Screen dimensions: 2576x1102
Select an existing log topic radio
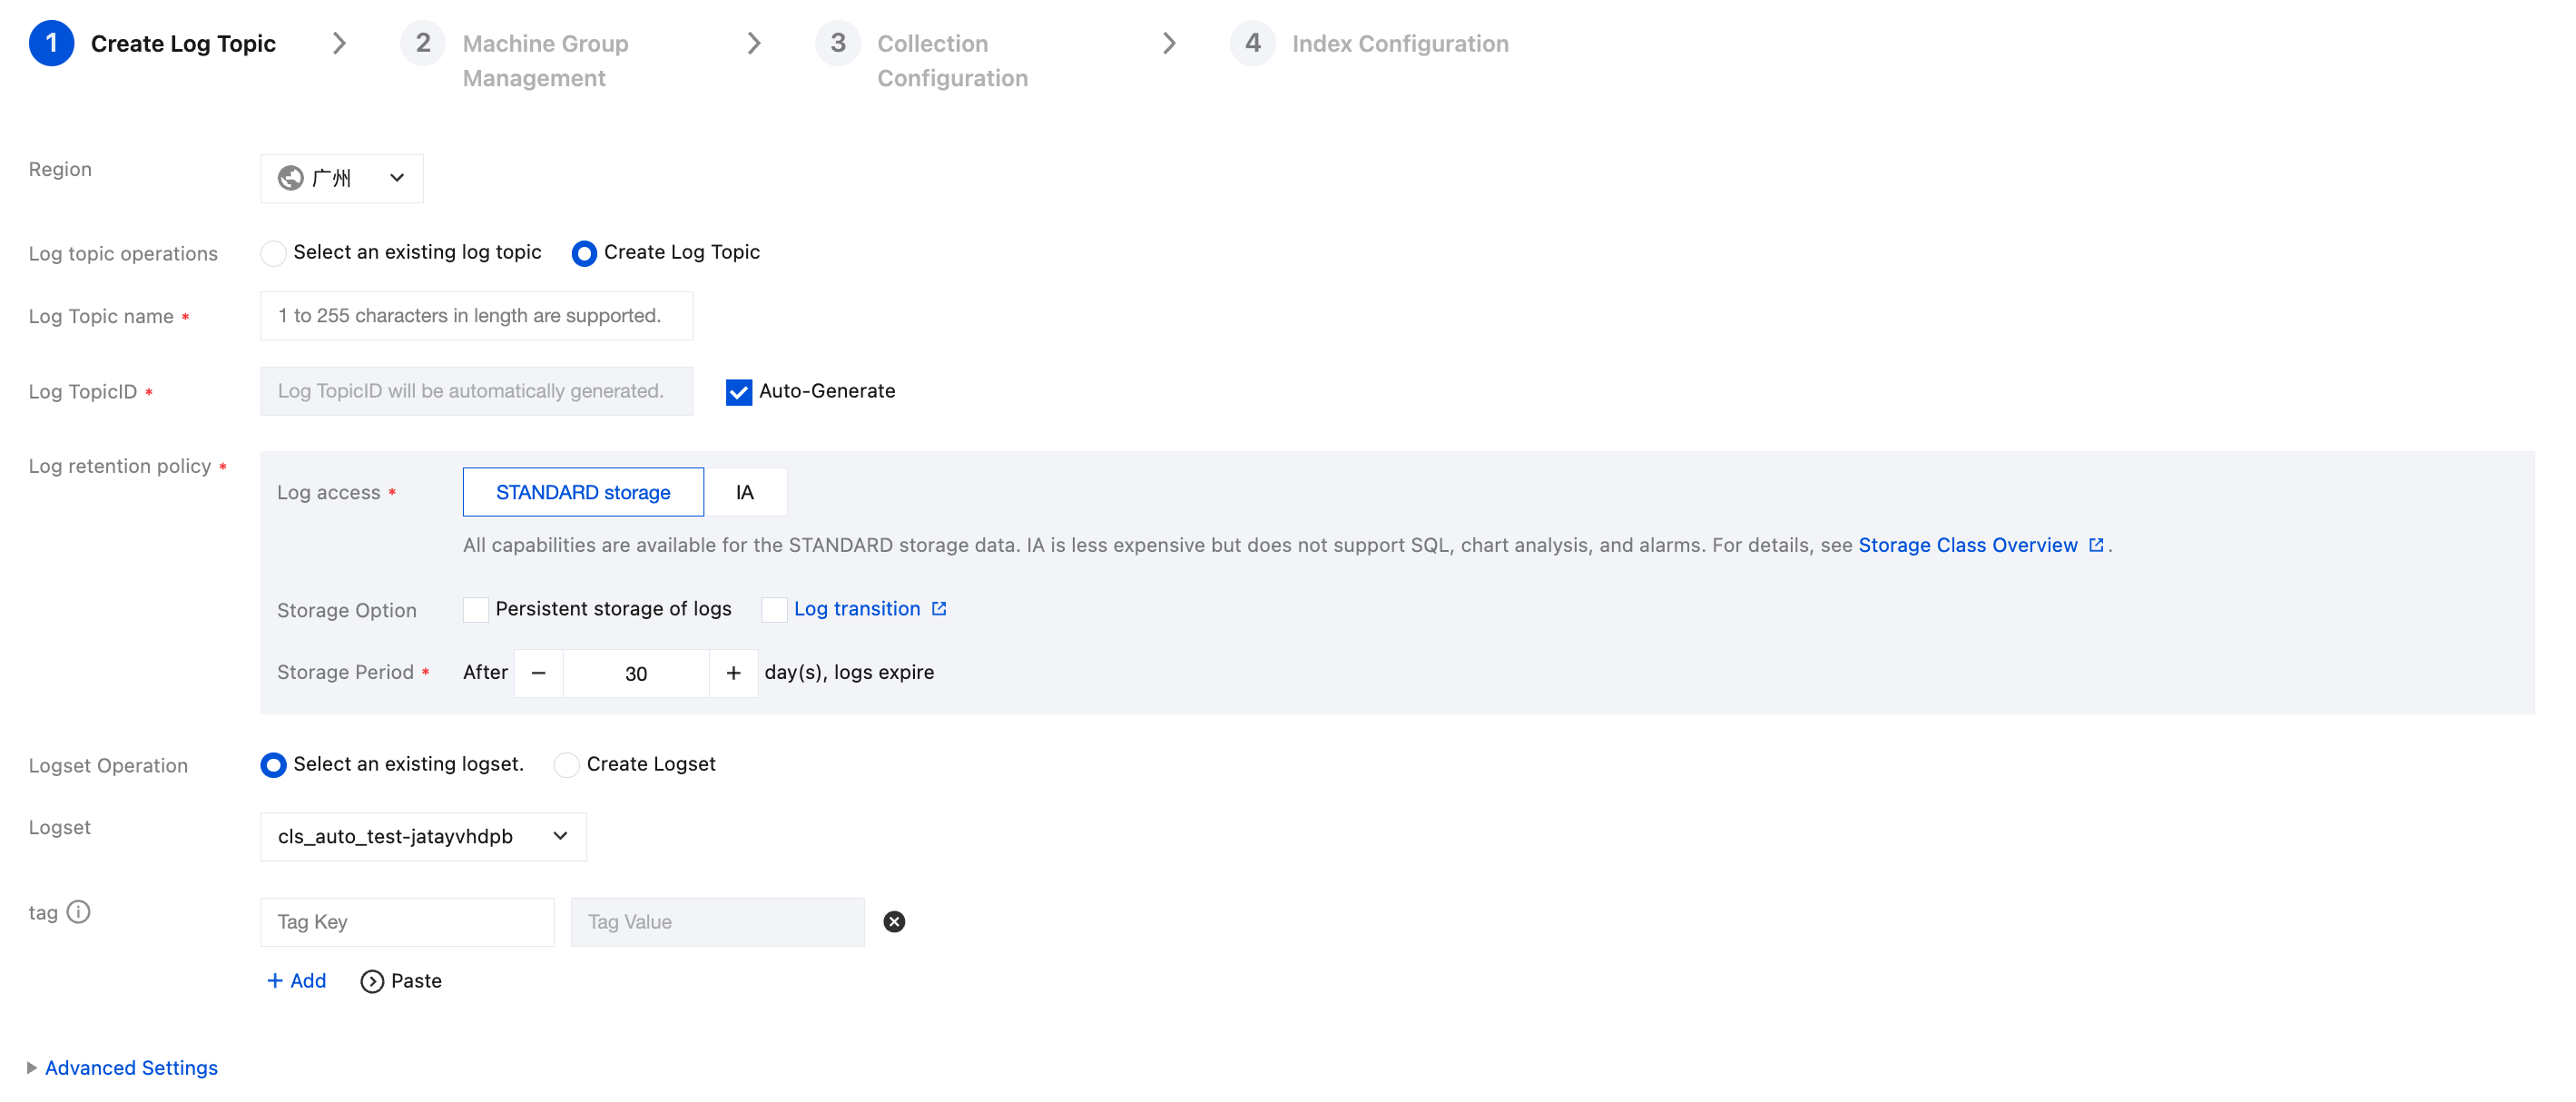tap(273, 253)
